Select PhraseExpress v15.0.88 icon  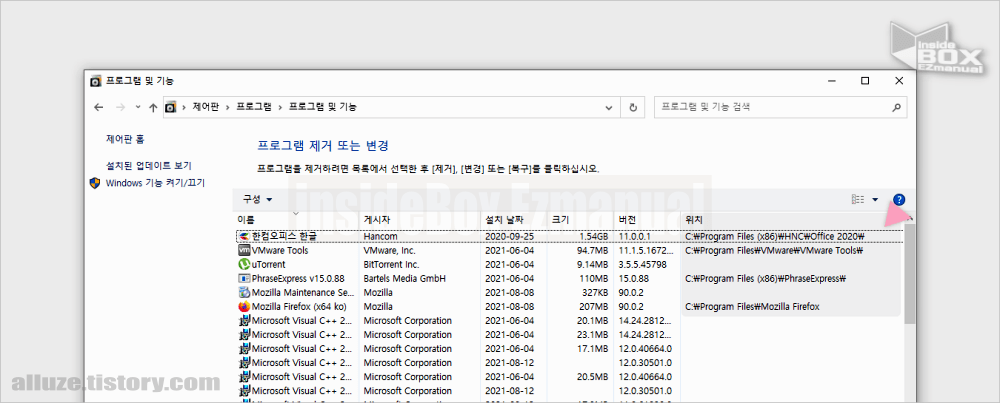click(244, 279)
